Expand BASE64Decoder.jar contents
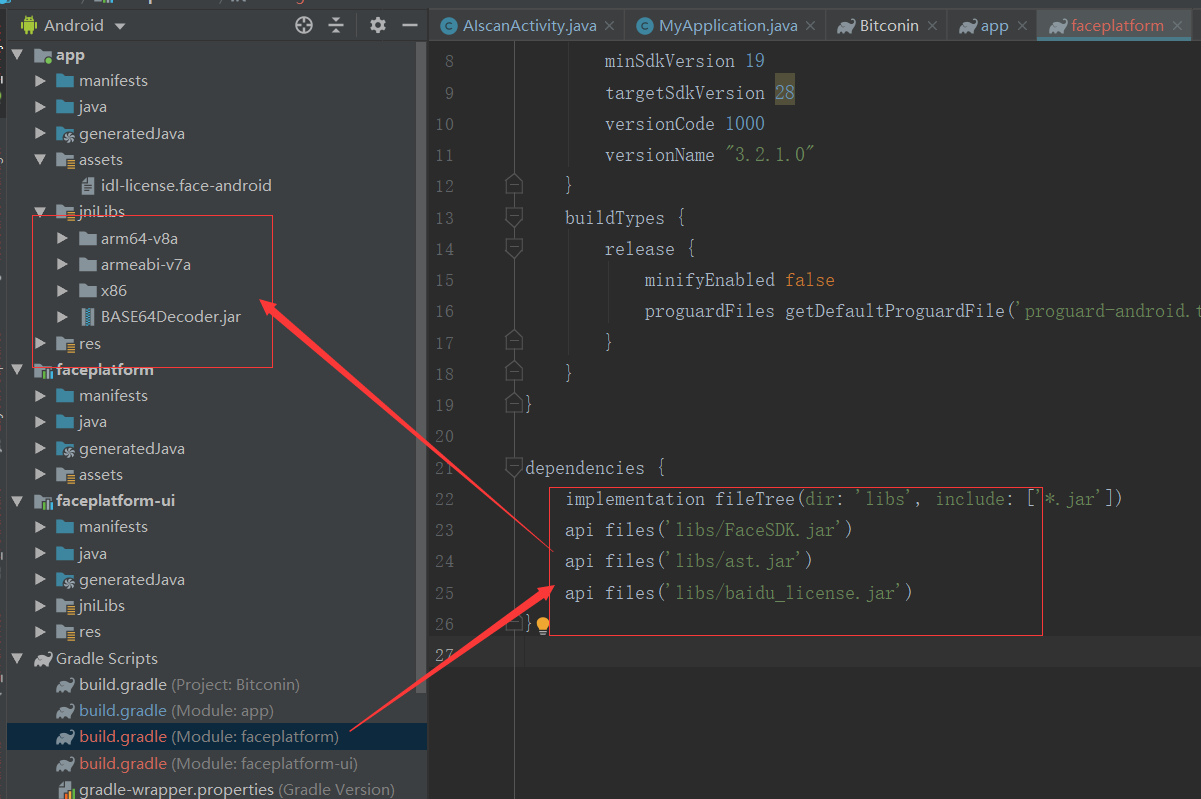The image size is (1201, 799). 62,317
